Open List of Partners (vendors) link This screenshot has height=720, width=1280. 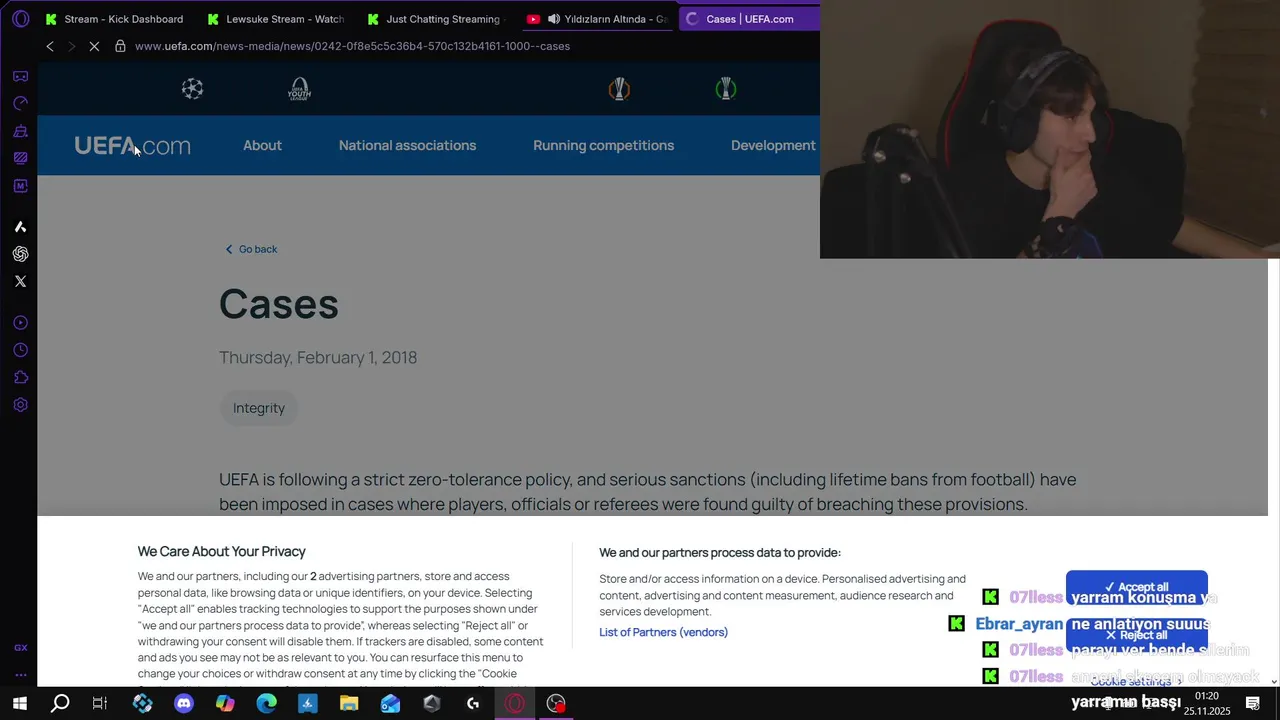pyautogui.click(x=663, y=632)
